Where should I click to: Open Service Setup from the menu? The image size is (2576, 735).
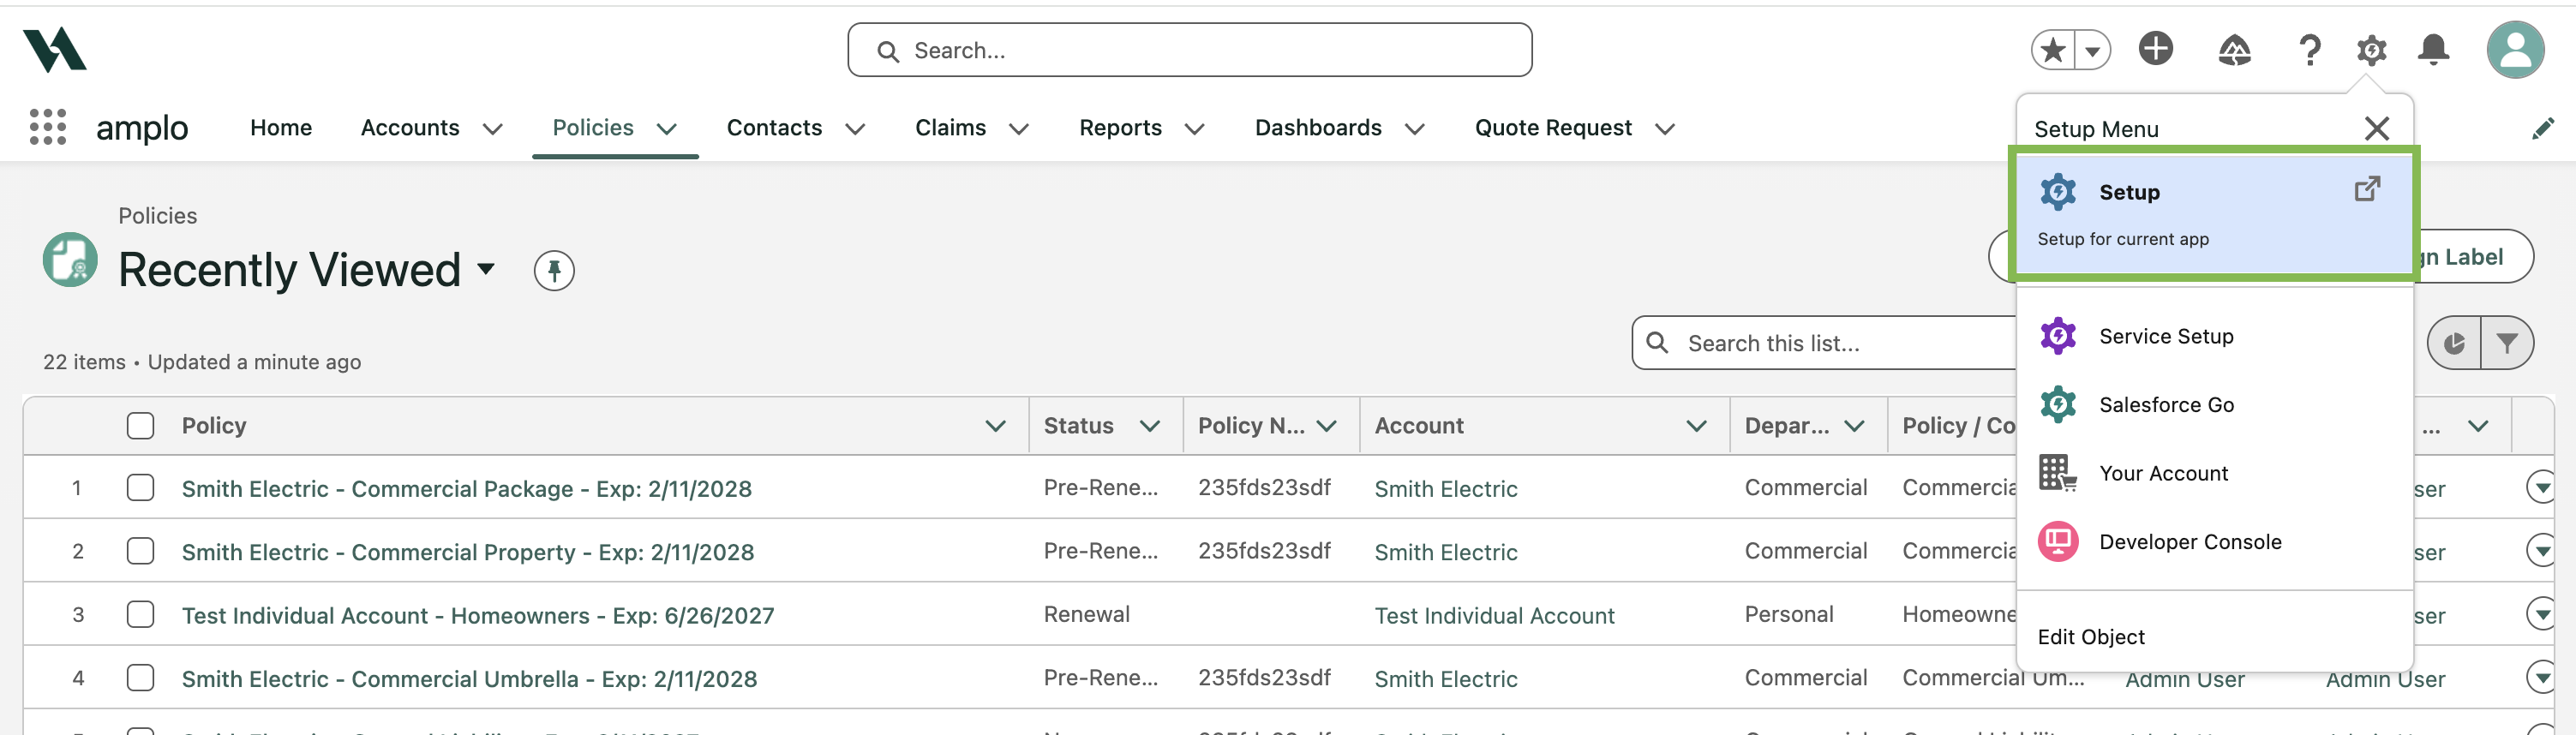point(2214,336)
